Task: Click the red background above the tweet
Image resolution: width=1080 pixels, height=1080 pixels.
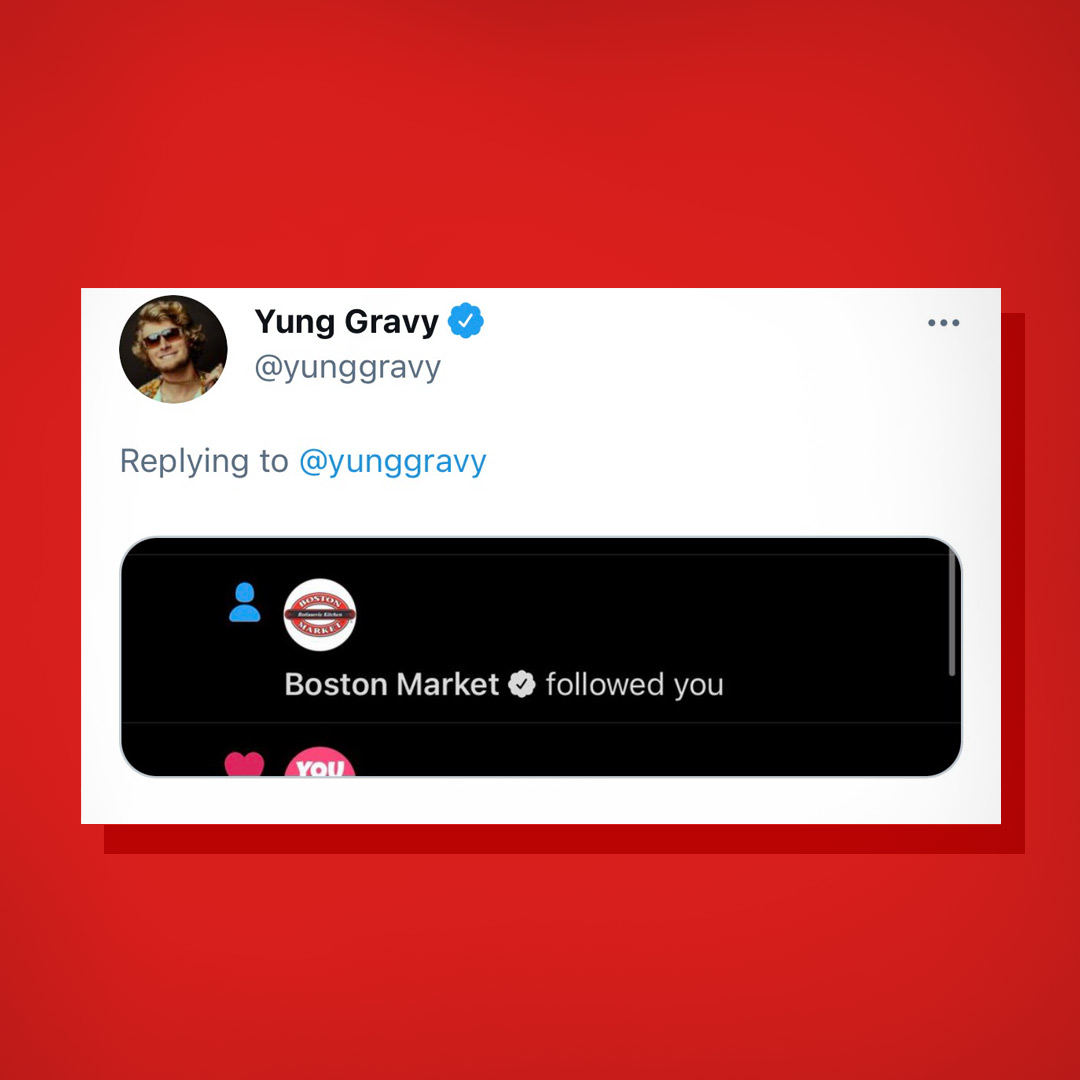Action: tap(540, 143)
